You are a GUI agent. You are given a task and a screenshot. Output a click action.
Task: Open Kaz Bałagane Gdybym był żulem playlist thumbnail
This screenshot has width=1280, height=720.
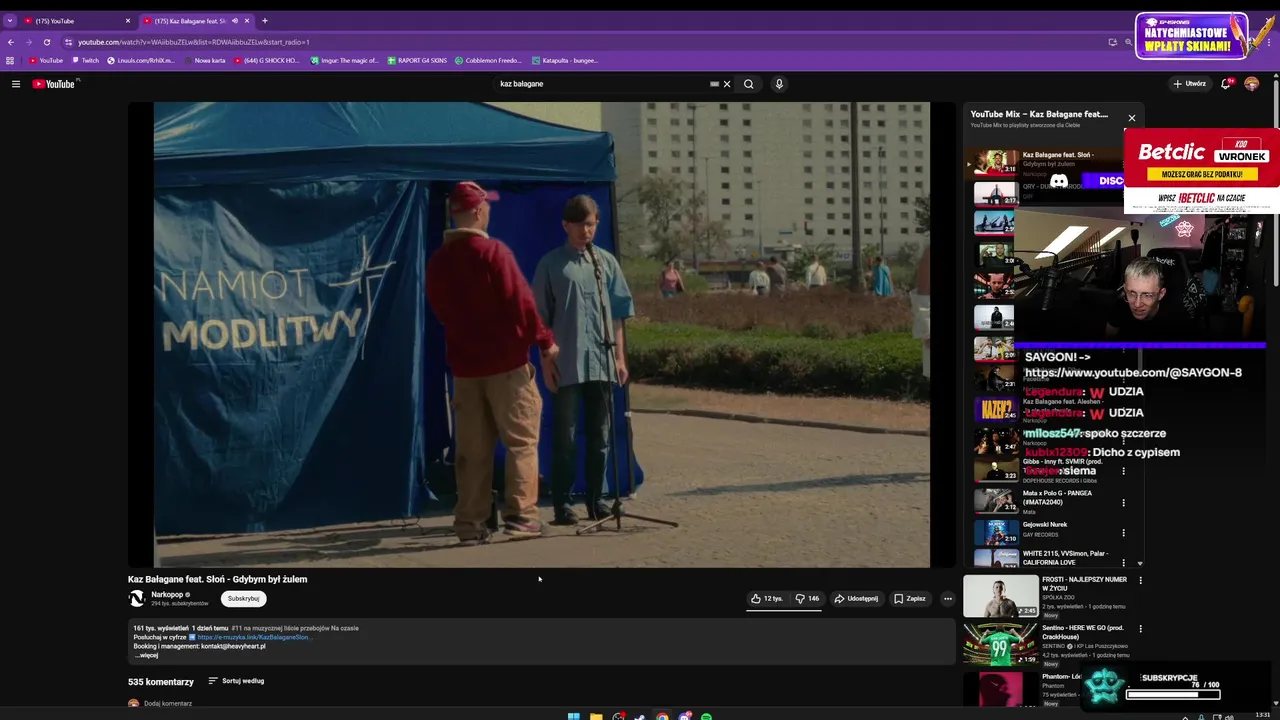coord(996,162)
